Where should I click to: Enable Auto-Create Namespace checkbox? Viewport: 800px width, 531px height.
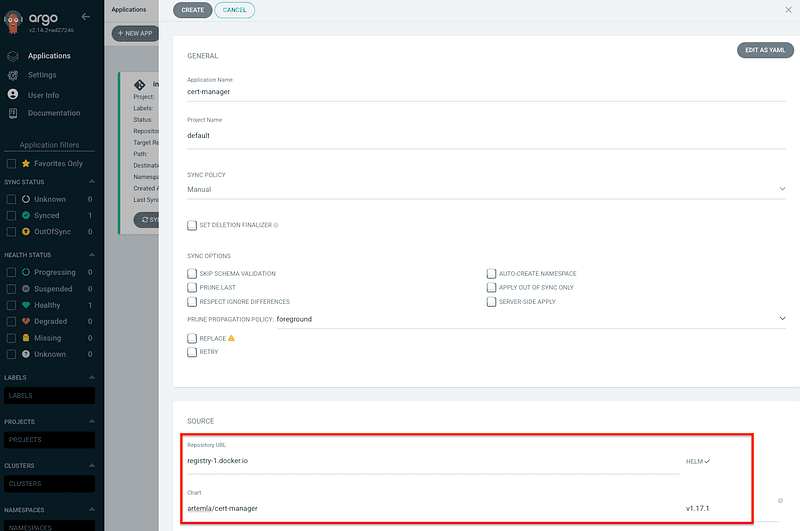[491, 273]
